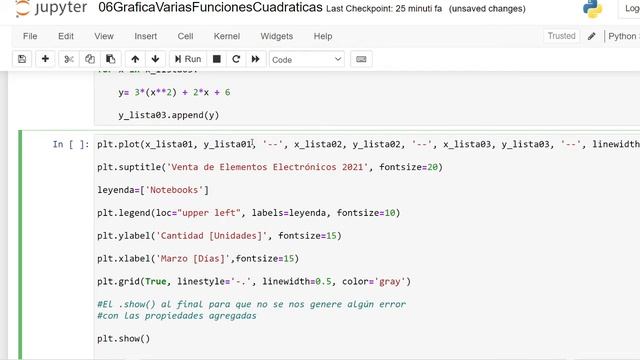Click the comment '#El .show() al final'
This screenshot has width=640, height=360.
click(251, 304)
